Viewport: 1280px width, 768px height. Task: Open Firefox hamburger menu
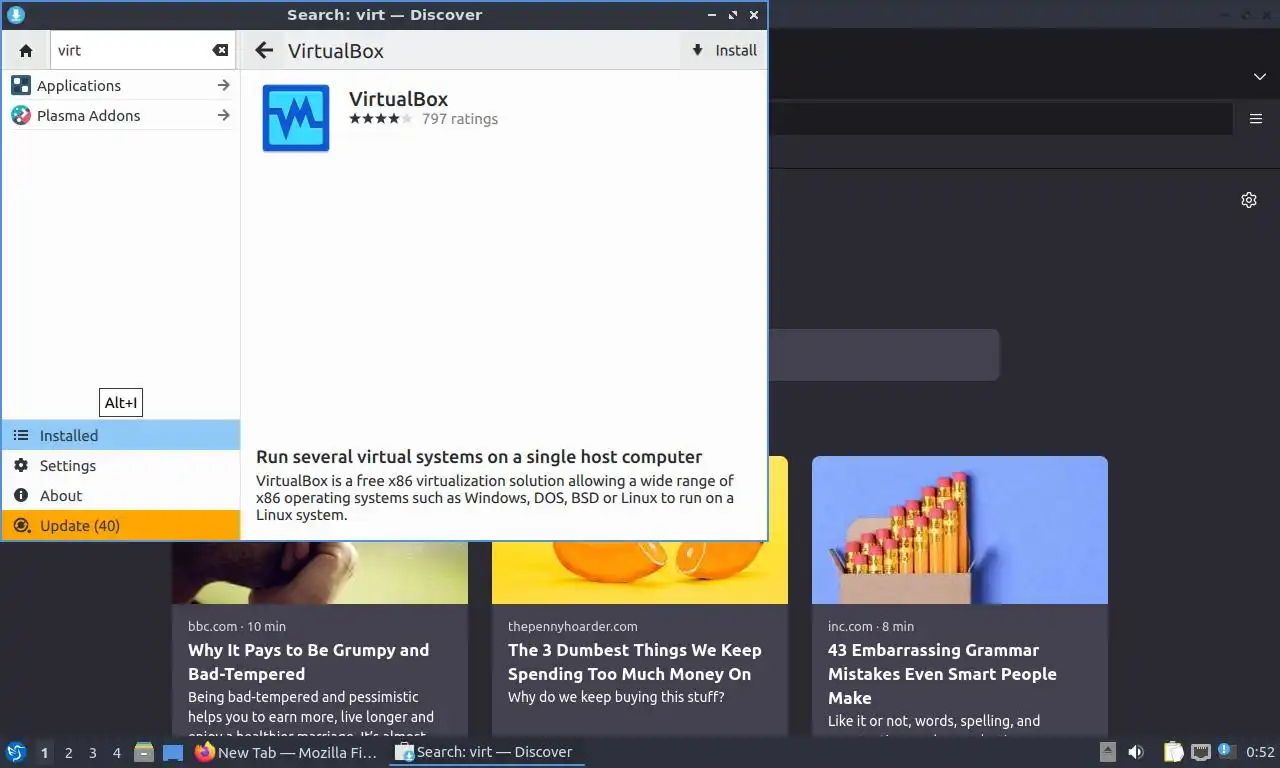pos(1256,119)
